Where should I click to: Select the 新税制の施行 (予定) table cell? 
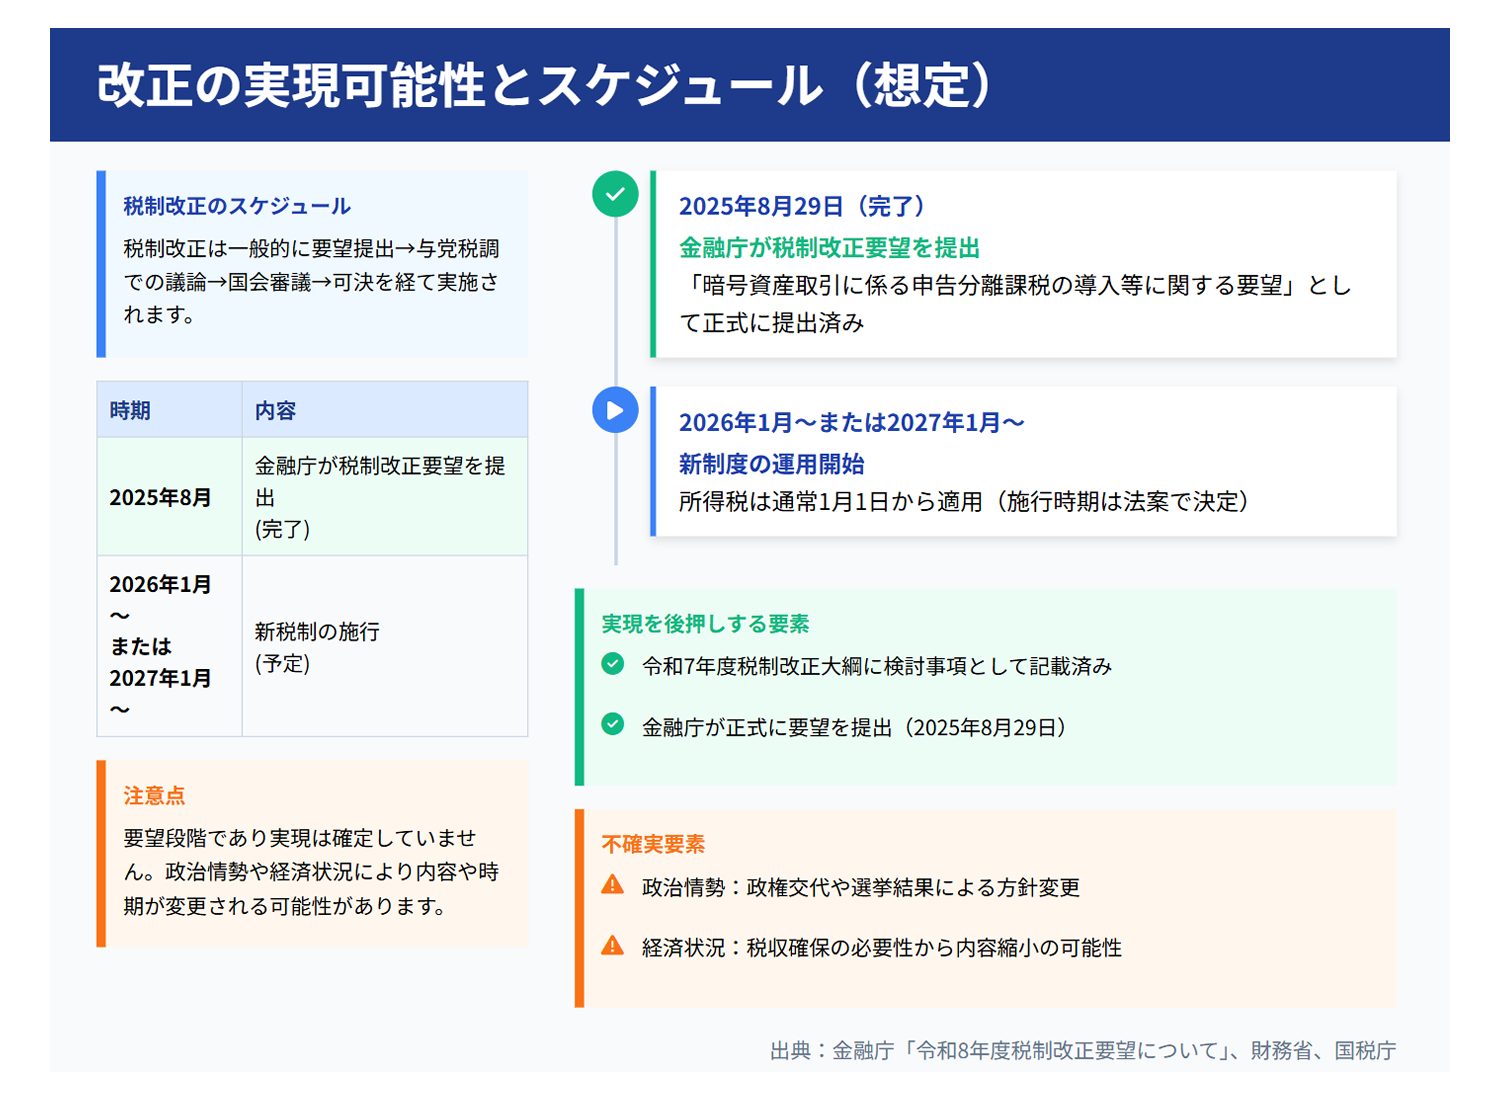click(317, 647)
